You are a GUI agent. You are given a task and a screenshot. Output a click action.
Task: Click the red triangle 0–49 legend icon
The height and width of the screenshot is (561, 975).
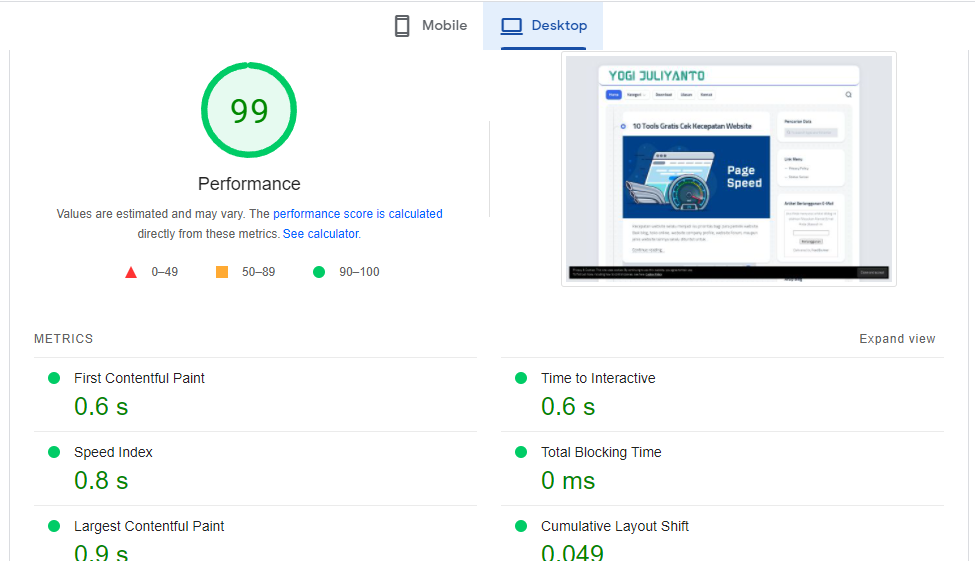pyautogui.click(x=131, y=272)
